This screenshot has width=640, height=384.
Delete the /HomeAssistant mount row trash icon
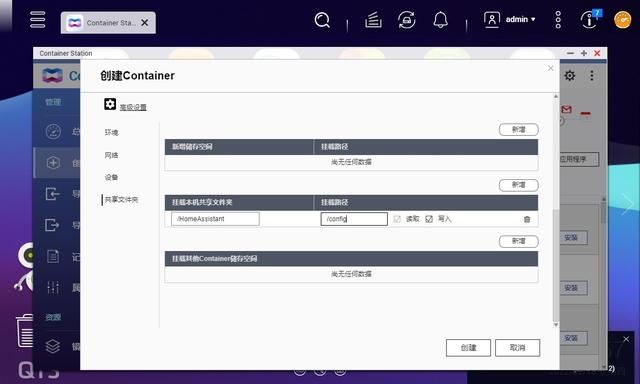tap(527, 219)
